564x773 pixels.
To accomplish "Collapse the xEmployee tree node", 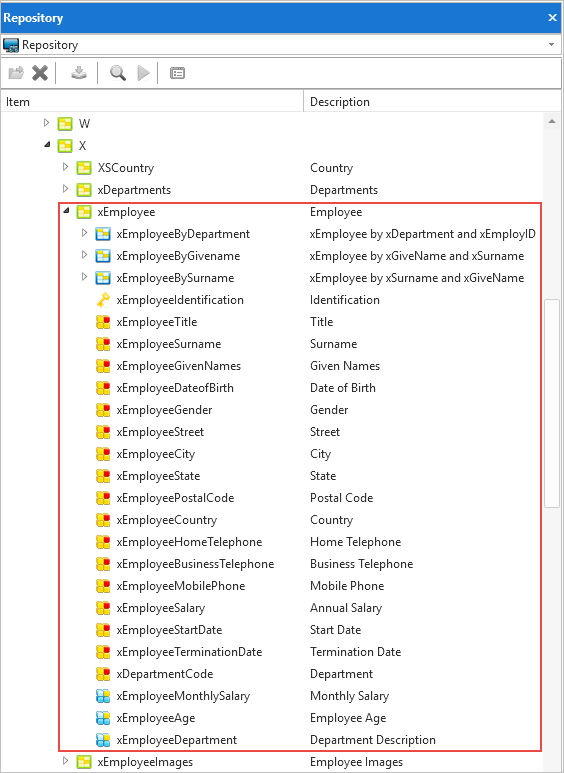I will point(66,211).
